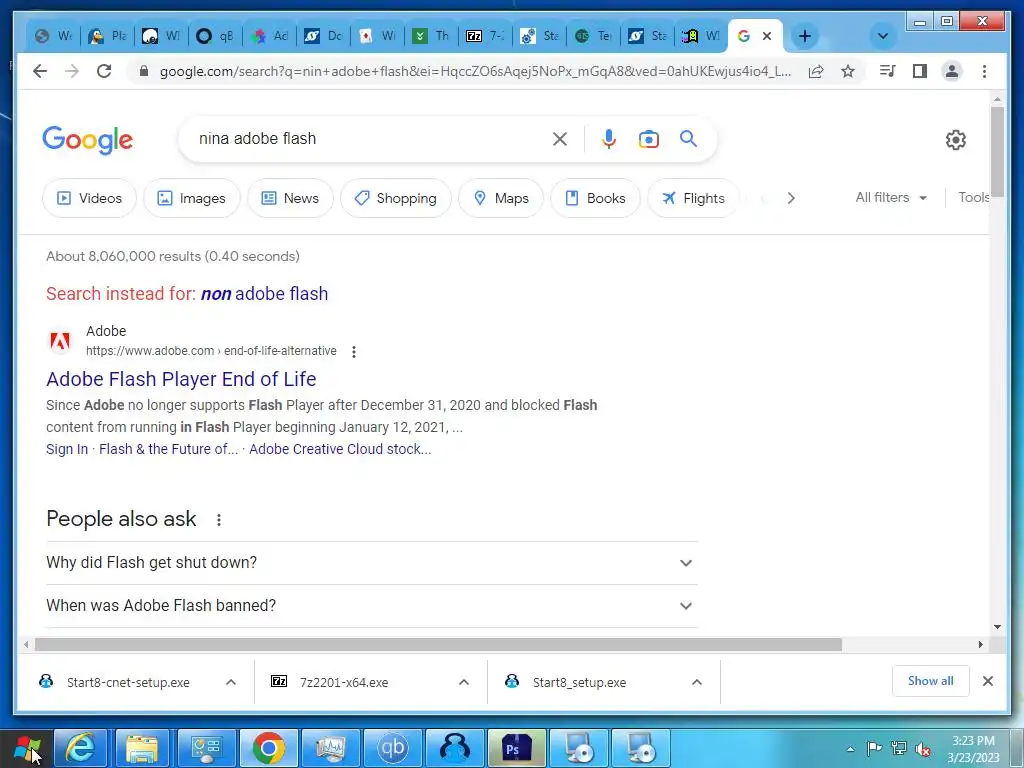Close the active Google tab
The height and width of the screenshot is (768, 1024).
(x=767, y=36)
